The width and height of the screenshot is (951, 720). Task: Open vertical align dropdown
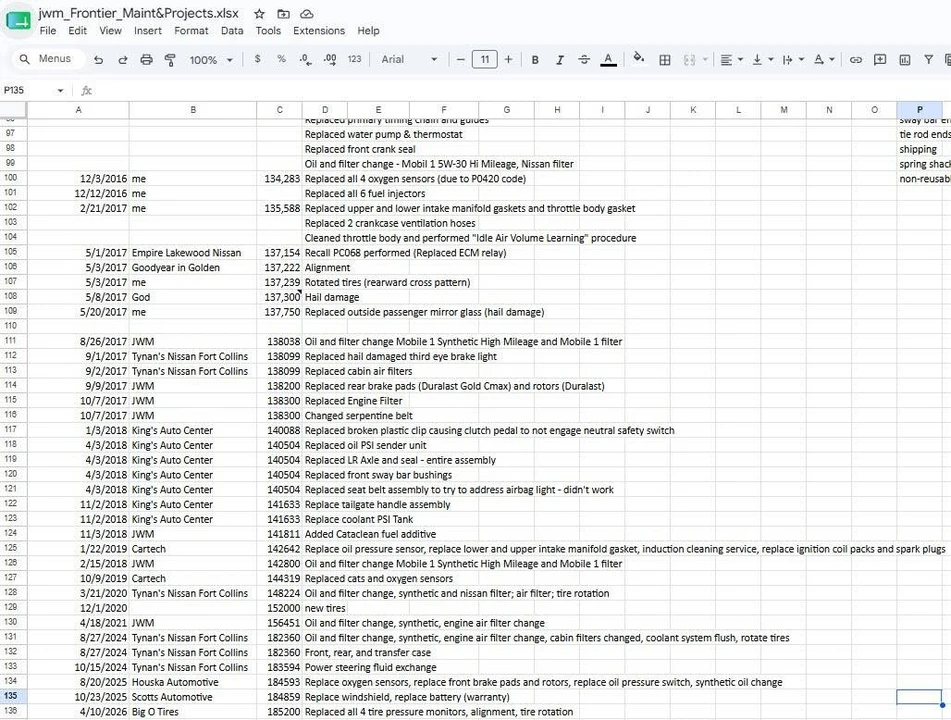pos(762,59)
